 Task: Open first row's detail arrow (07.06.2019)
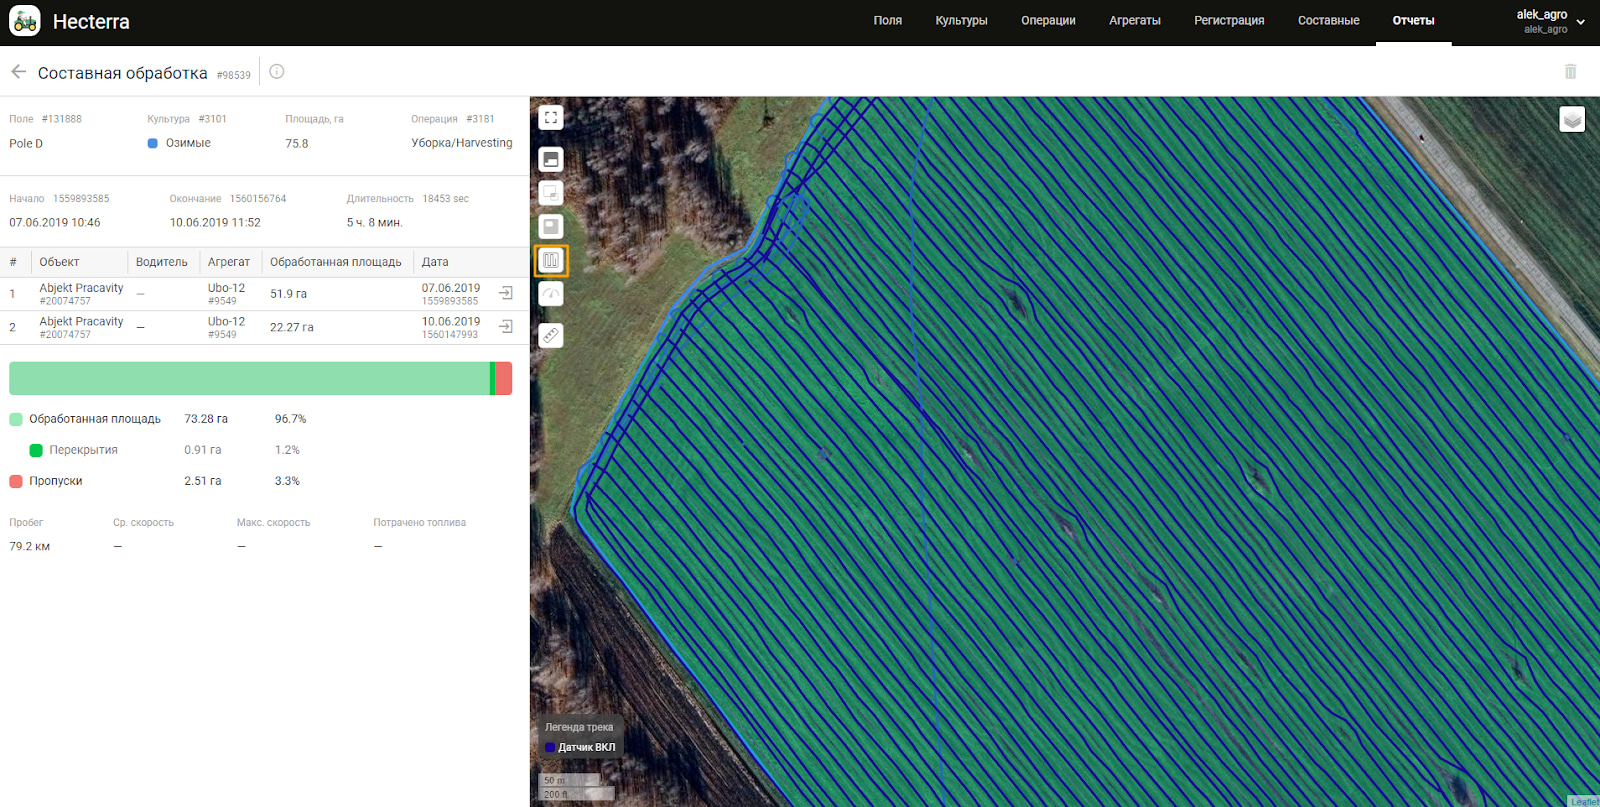(506, 293)
